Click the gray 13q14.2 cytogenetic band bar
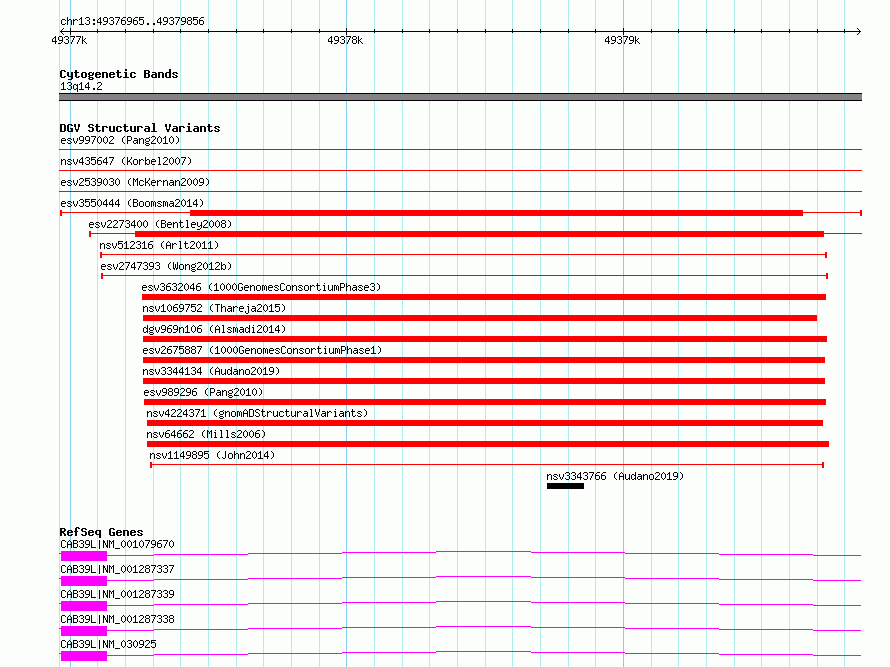The height and width of the screenshot is (667, 890). (x=460, y=97)
